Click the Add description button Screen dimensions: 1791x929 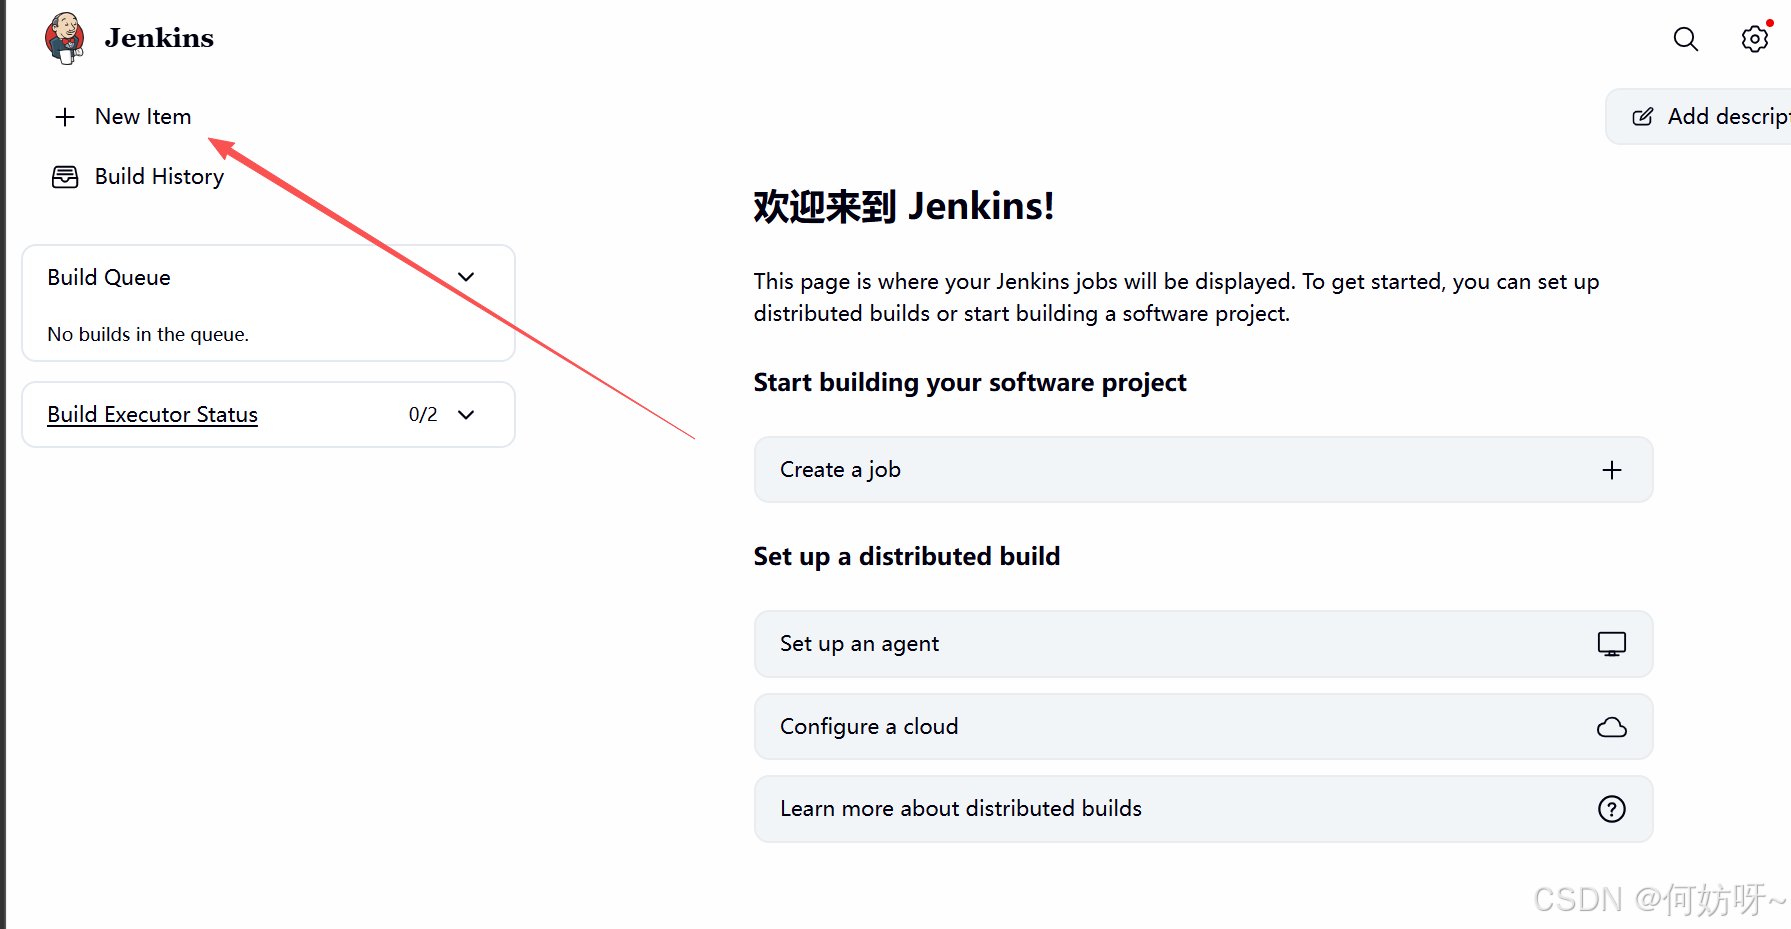[x=1698, y=117]
